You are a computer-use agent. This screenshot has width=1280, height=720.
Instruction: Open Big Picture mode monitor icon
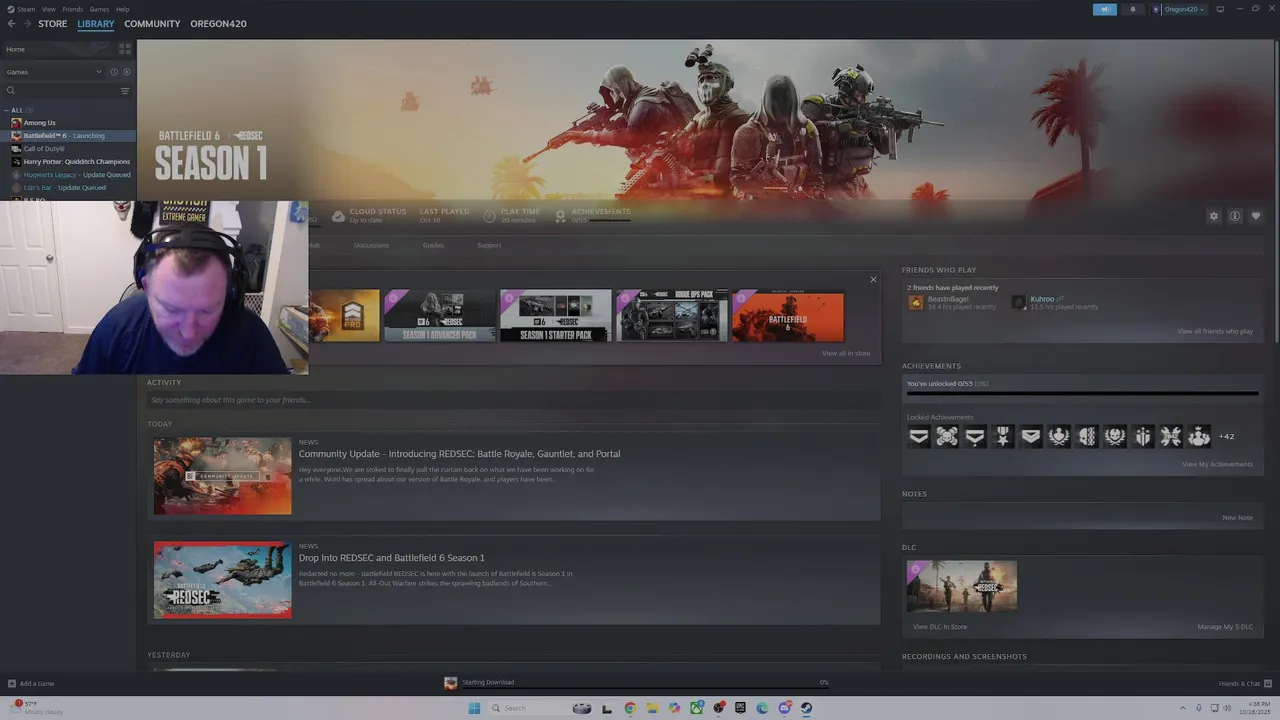coord(1220,9)
